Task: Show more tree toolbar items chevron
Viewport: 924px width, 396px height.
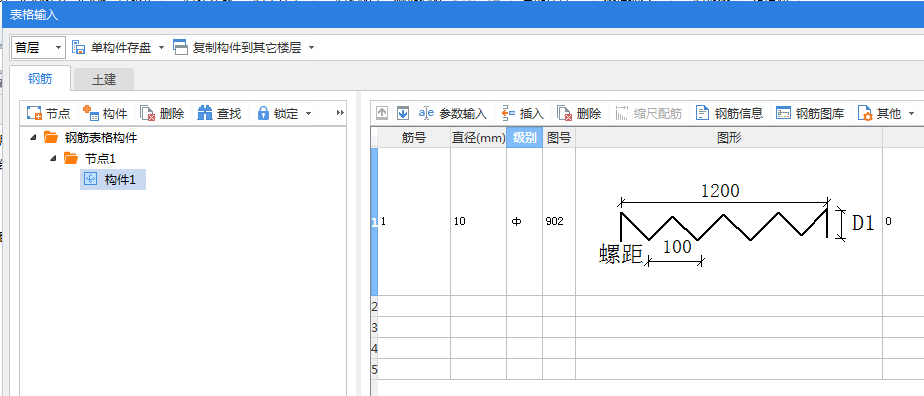Action: (x=340, y=113)
